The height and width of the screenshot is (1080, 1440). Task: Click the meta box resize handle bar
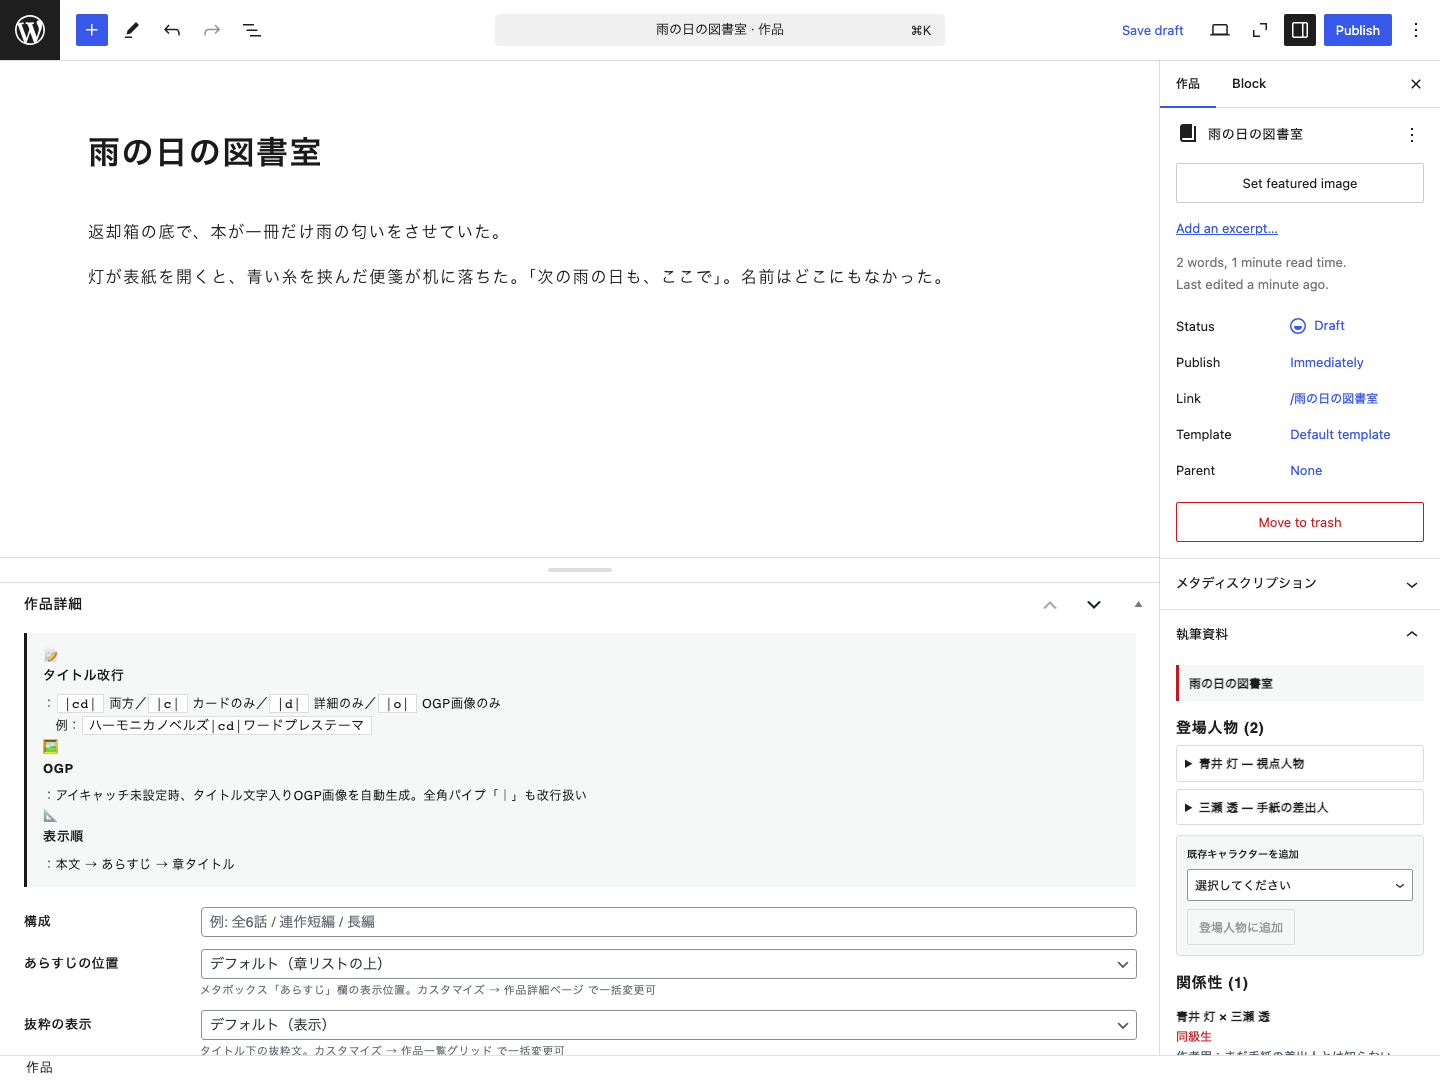coord(580,570)
